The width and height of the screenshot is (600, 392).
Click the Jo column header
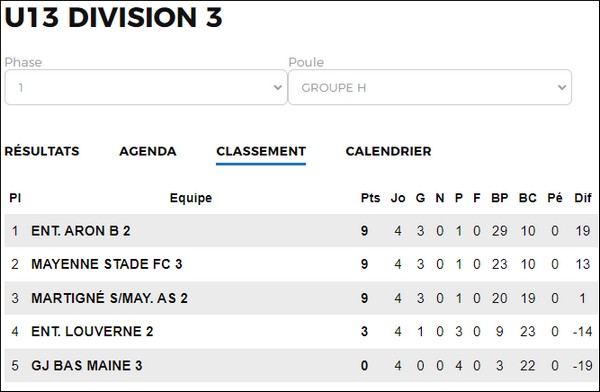click(x=398, y=198)
